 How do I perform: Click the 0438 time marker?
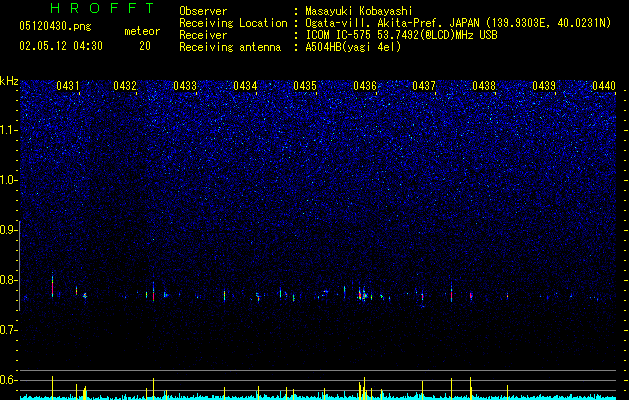click(x=484, y=86)
